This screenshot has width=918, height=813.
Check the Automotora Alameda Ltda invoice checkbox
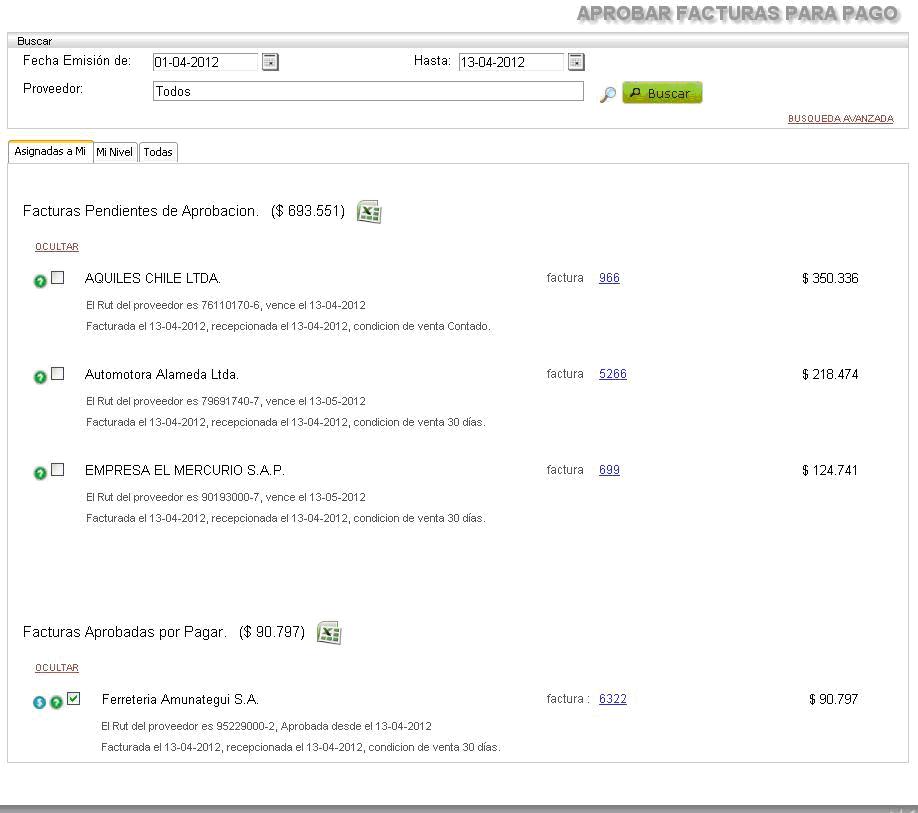click(x=57, y=373)
